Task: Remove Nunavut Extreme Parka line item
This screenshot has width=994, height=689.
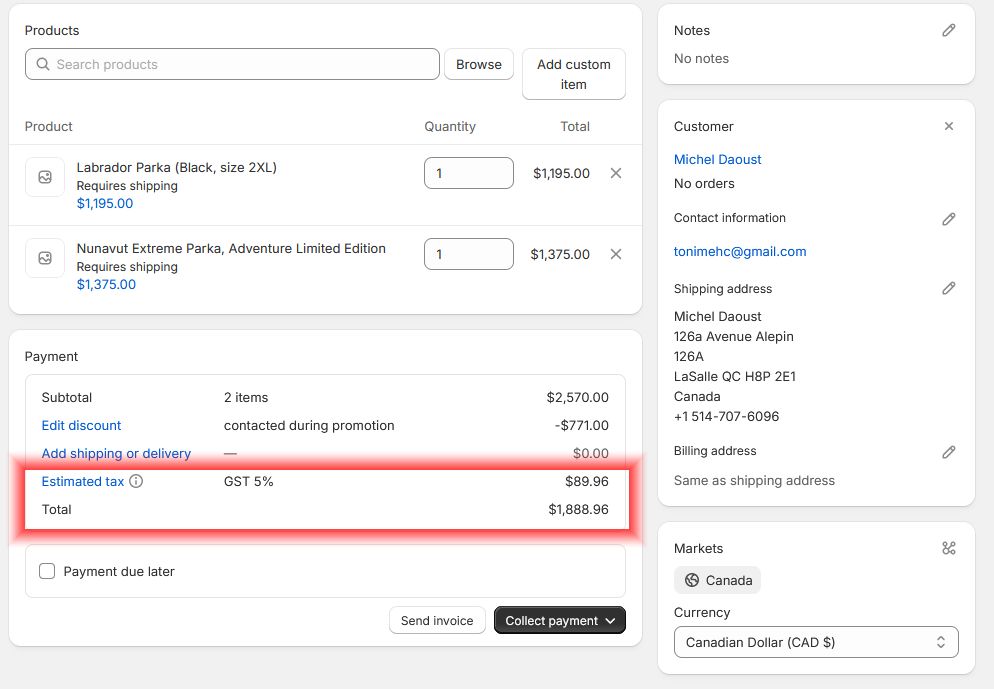Action: pos(616,254)
